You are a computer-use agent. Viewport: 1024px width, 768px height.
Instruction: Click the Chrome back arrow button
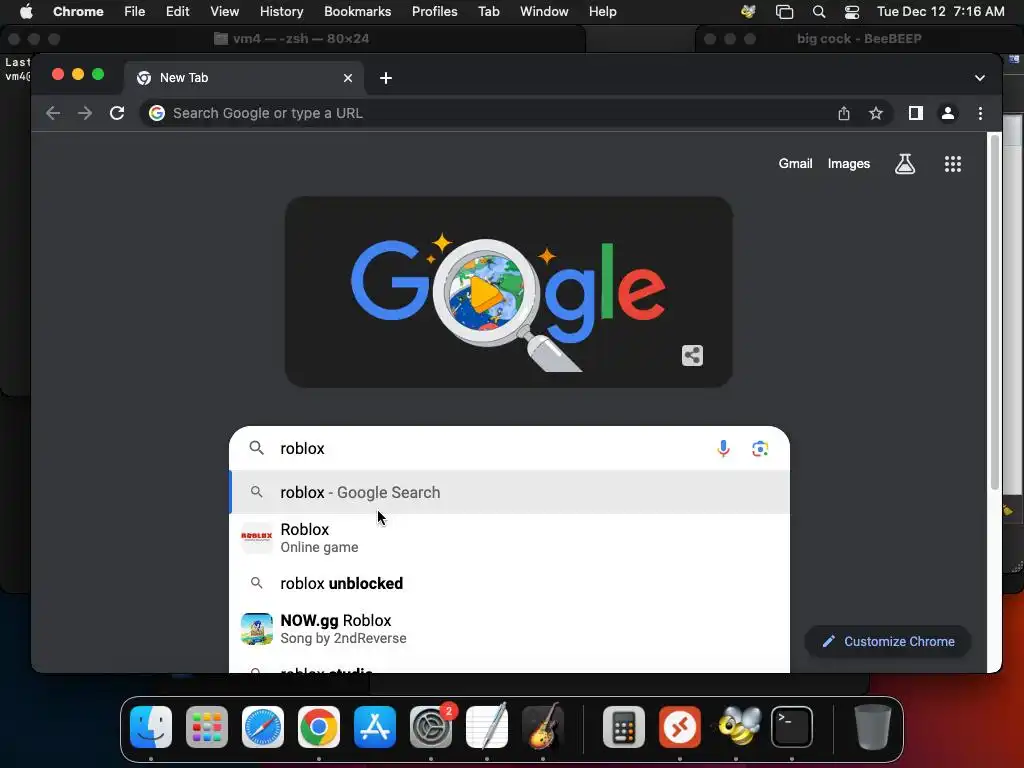point(53,113)
